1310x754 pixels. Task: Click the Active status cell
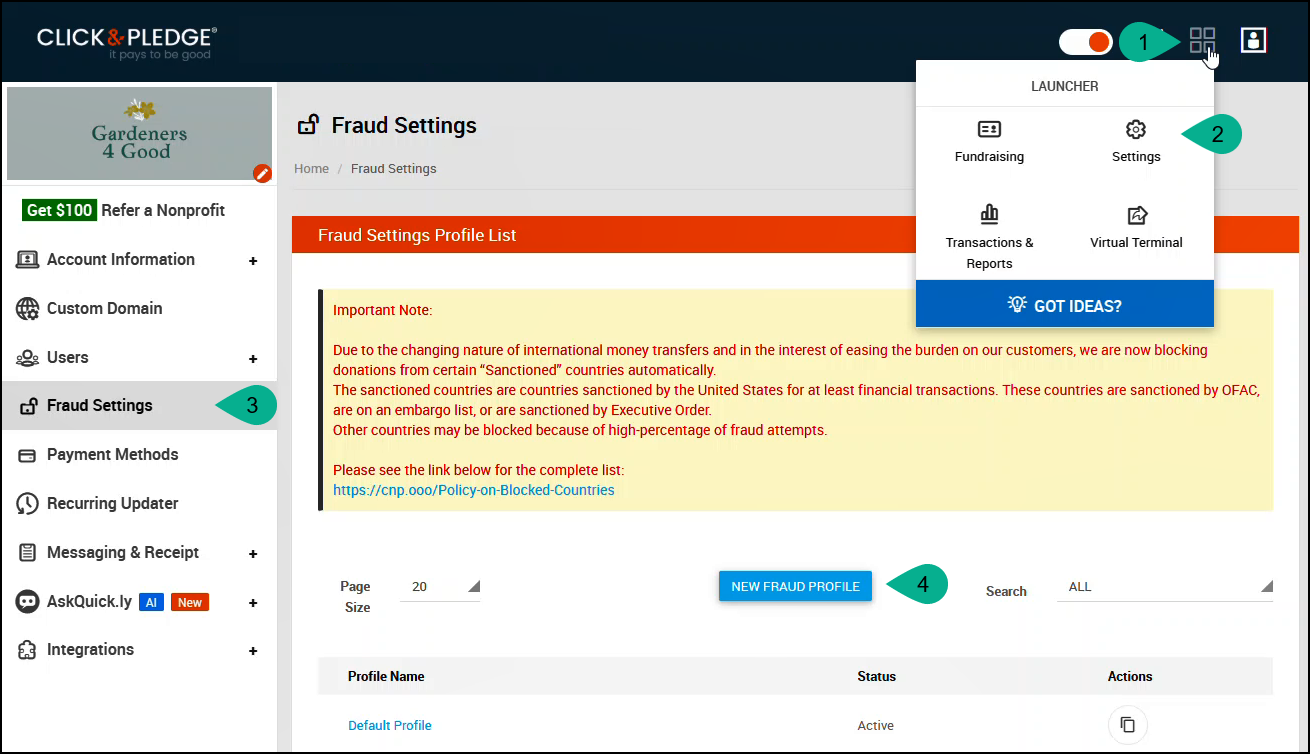click(x=876, y=726)
